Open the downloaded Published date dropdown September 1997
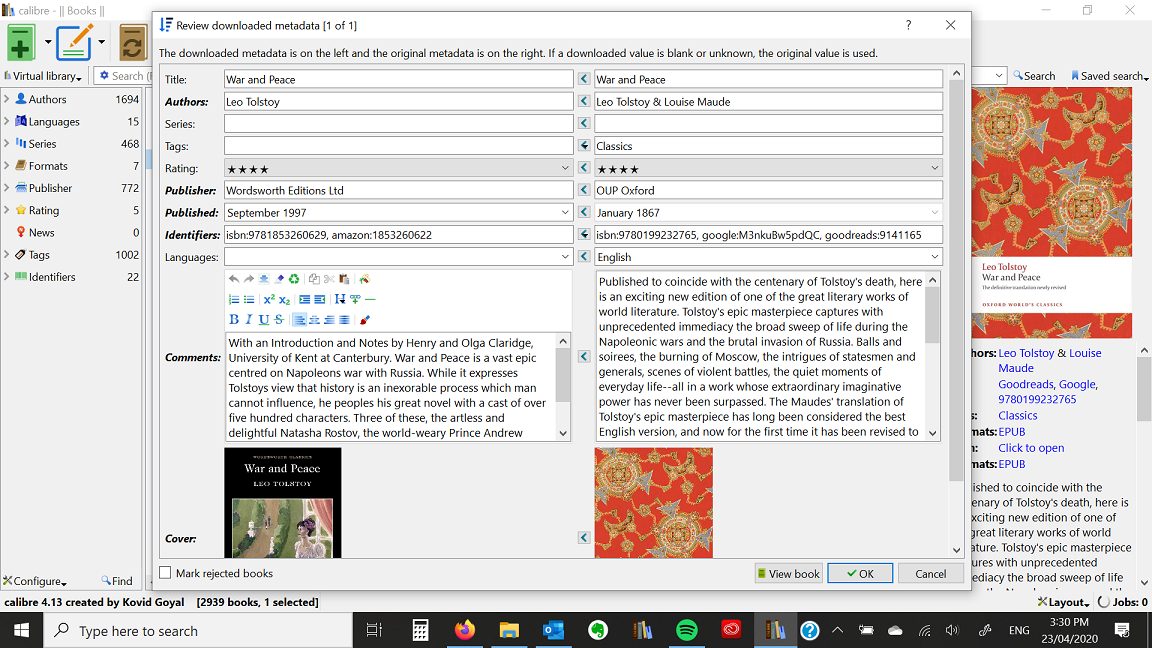This screenshot has height=648, width=1152. (565, 212)
